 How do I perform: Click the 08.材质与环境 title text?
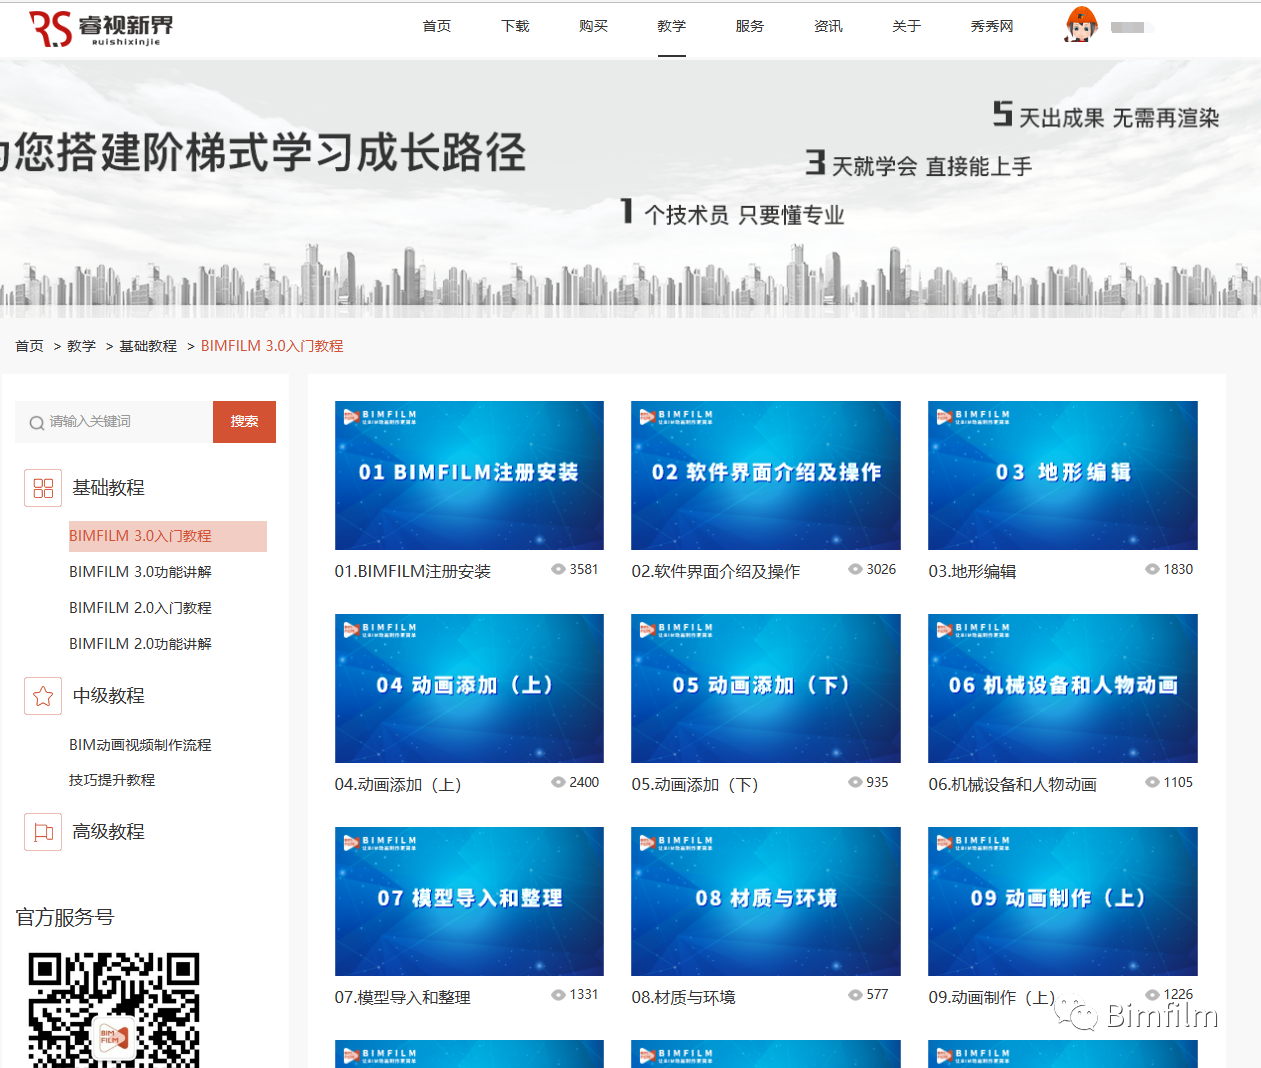coord(683,998)
